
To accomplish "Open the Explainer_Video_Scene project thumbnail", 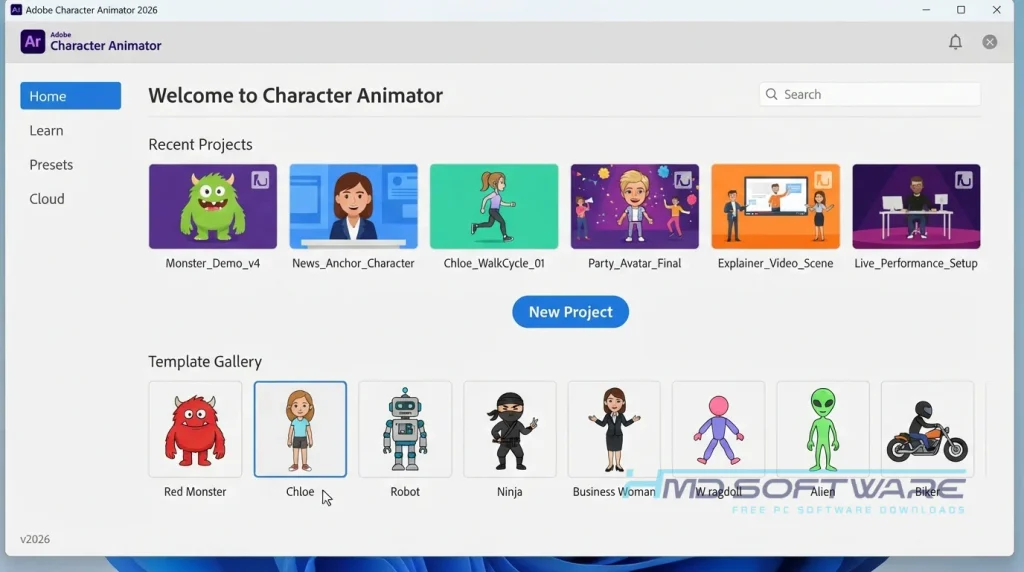I will tap(775, 206).
